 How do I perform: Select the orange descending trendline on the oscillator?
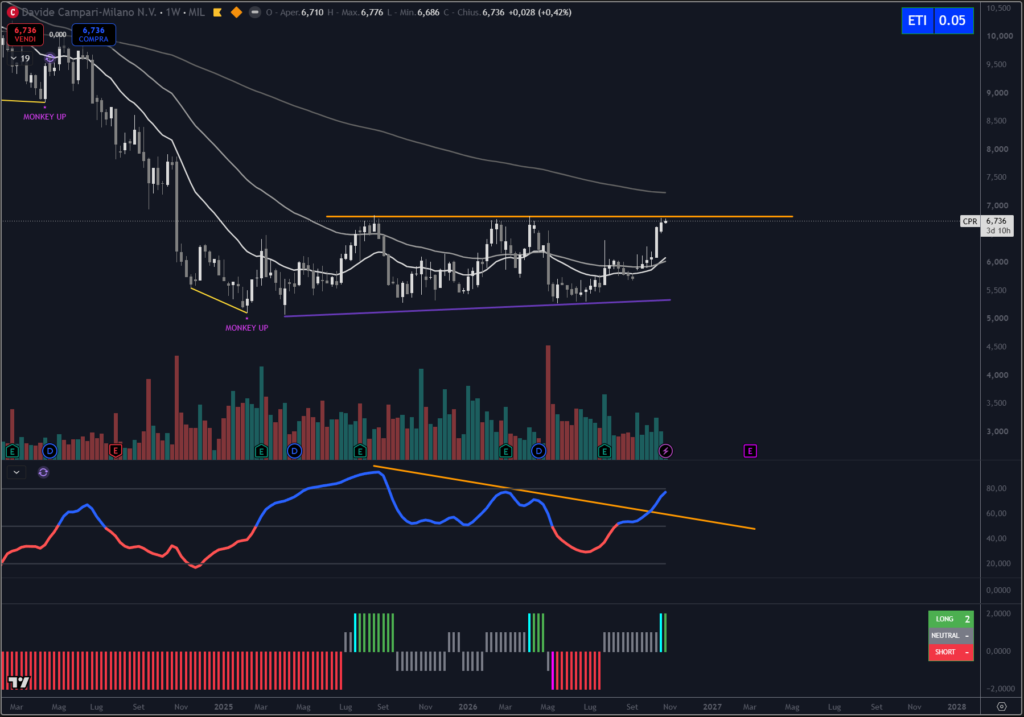564,497
